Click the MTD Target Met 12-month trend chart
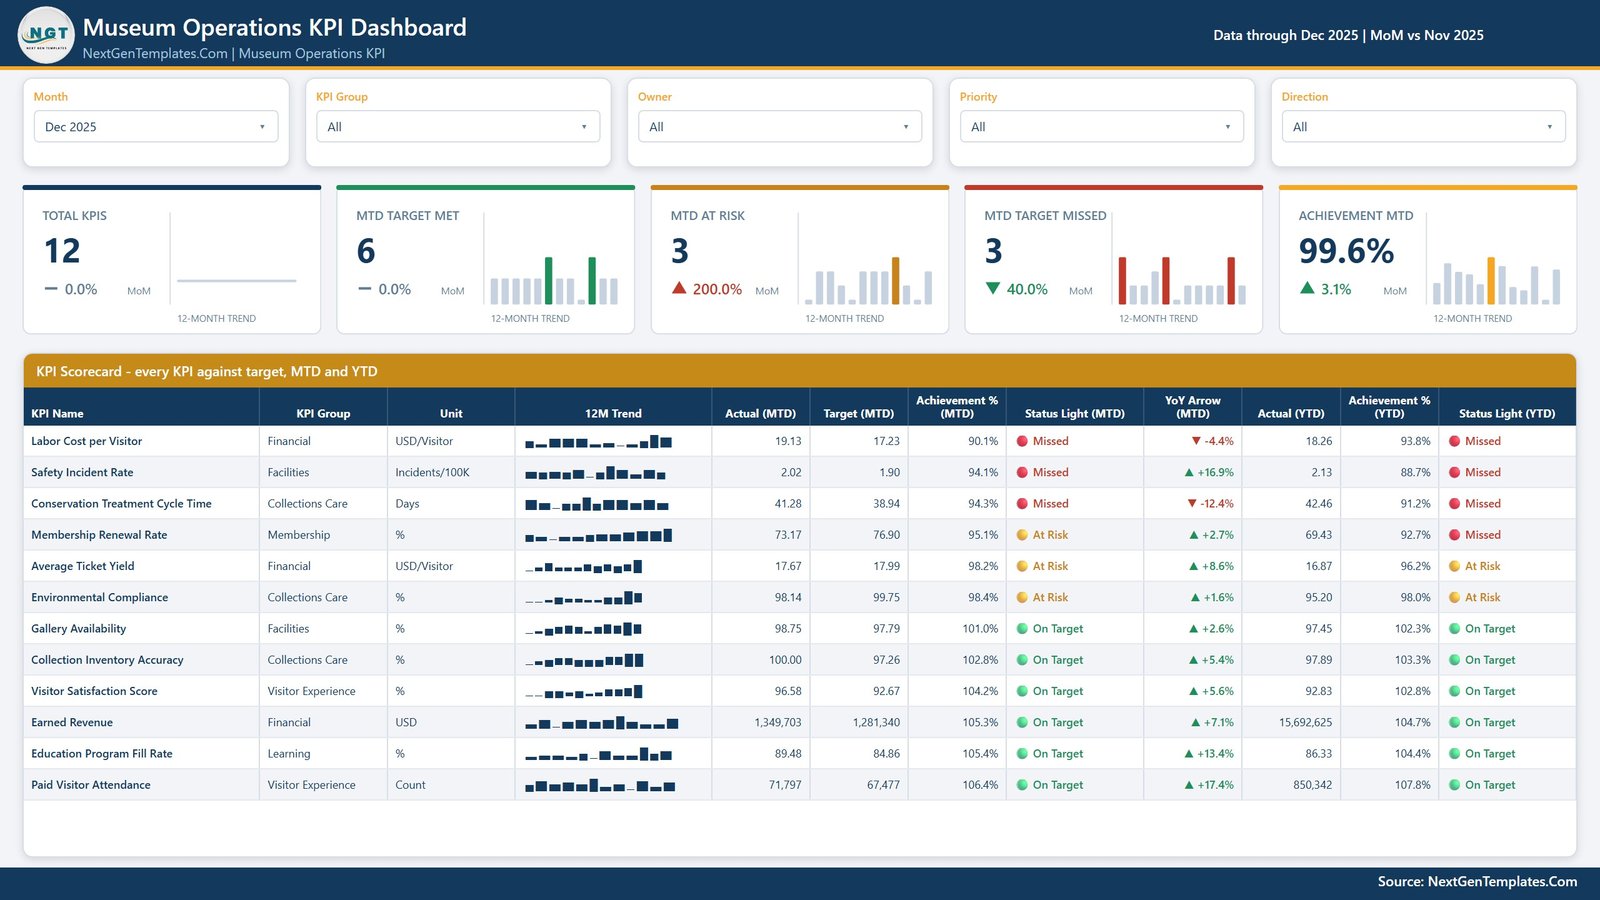1600x900 pixels. pyautogui.click(x=554, y=280)
